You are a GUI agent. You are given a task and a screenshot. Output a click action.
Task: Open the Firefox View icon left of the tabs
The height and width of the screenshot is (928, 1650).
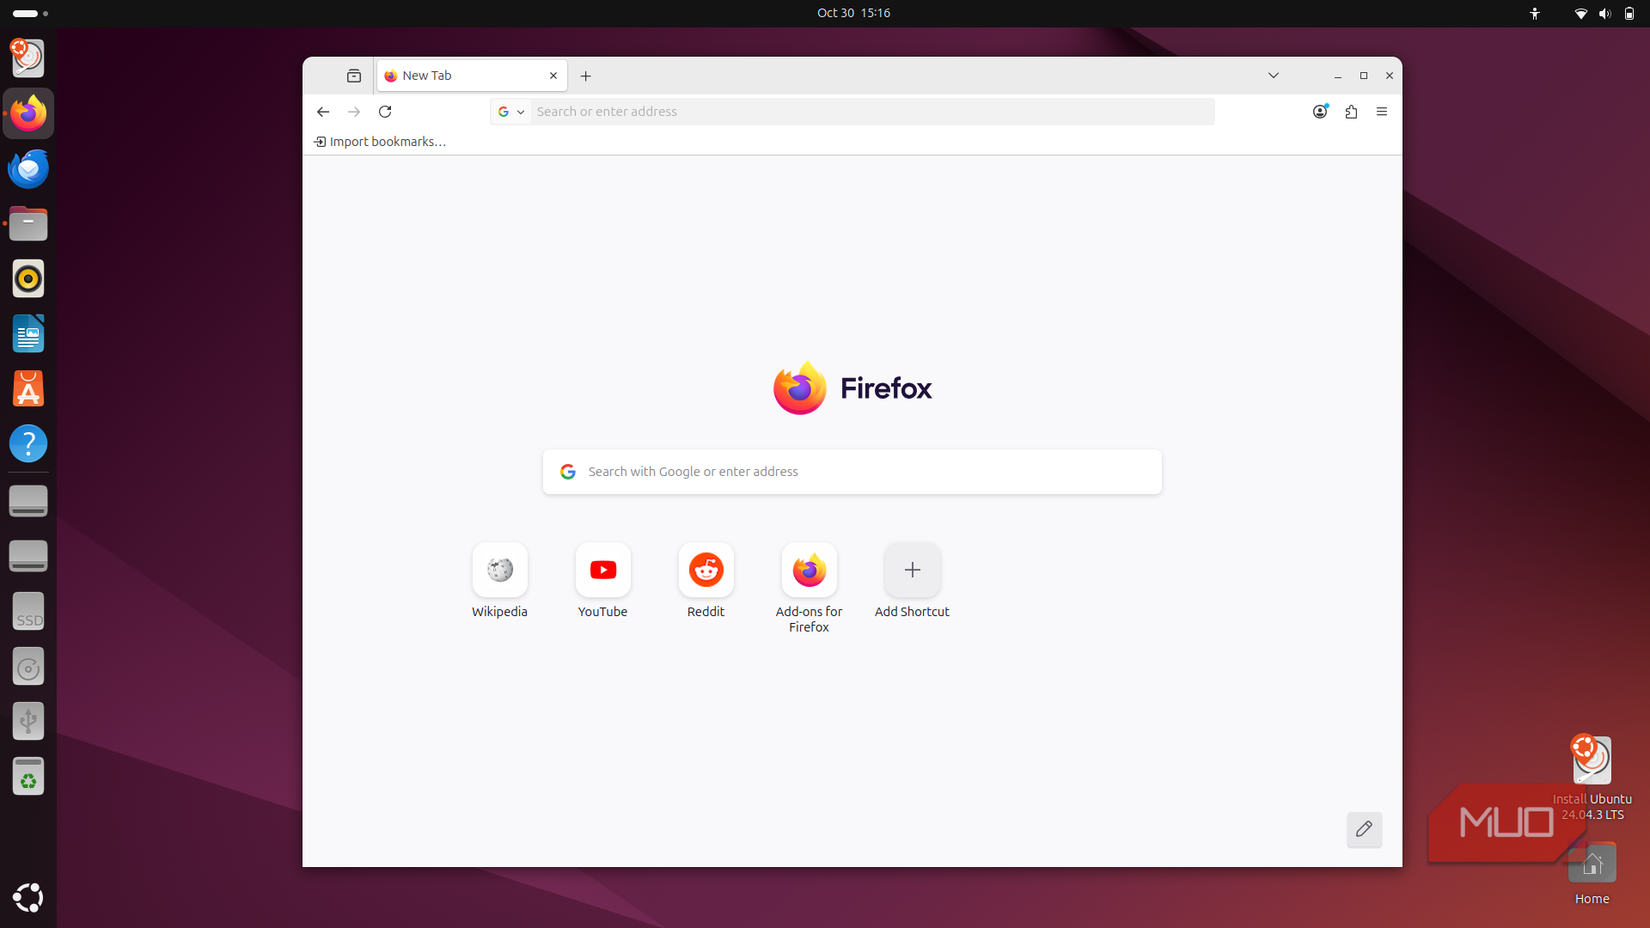coord(353,75)
